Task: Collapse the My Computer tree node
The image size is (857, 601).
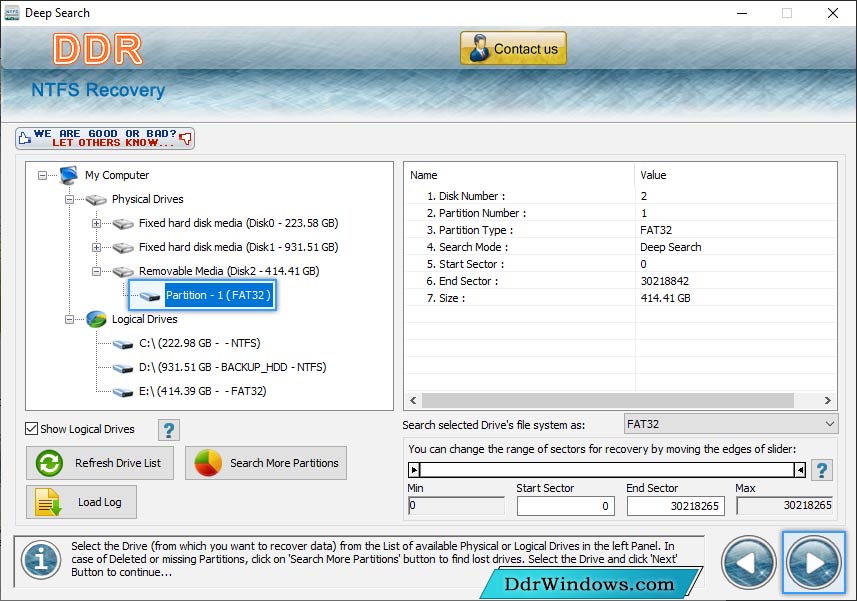Action: pos(42,175)
